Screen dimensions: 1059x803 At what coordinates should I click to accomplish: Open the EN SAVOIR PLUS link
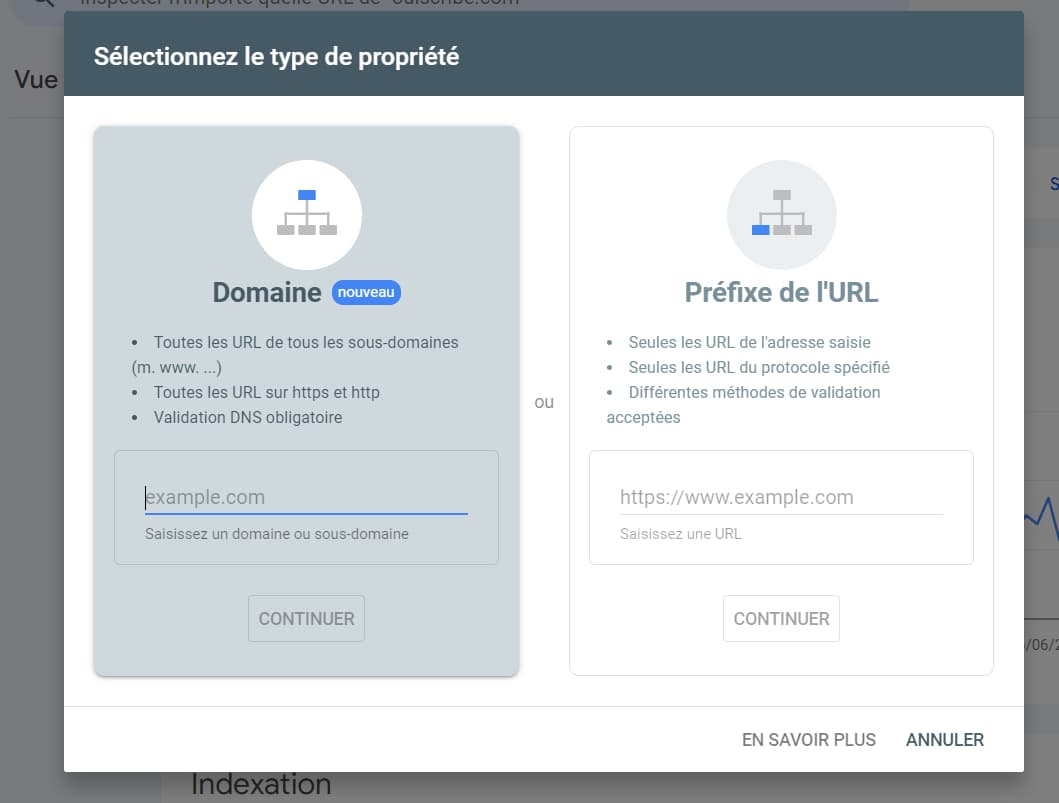click(x=808, y=740)
